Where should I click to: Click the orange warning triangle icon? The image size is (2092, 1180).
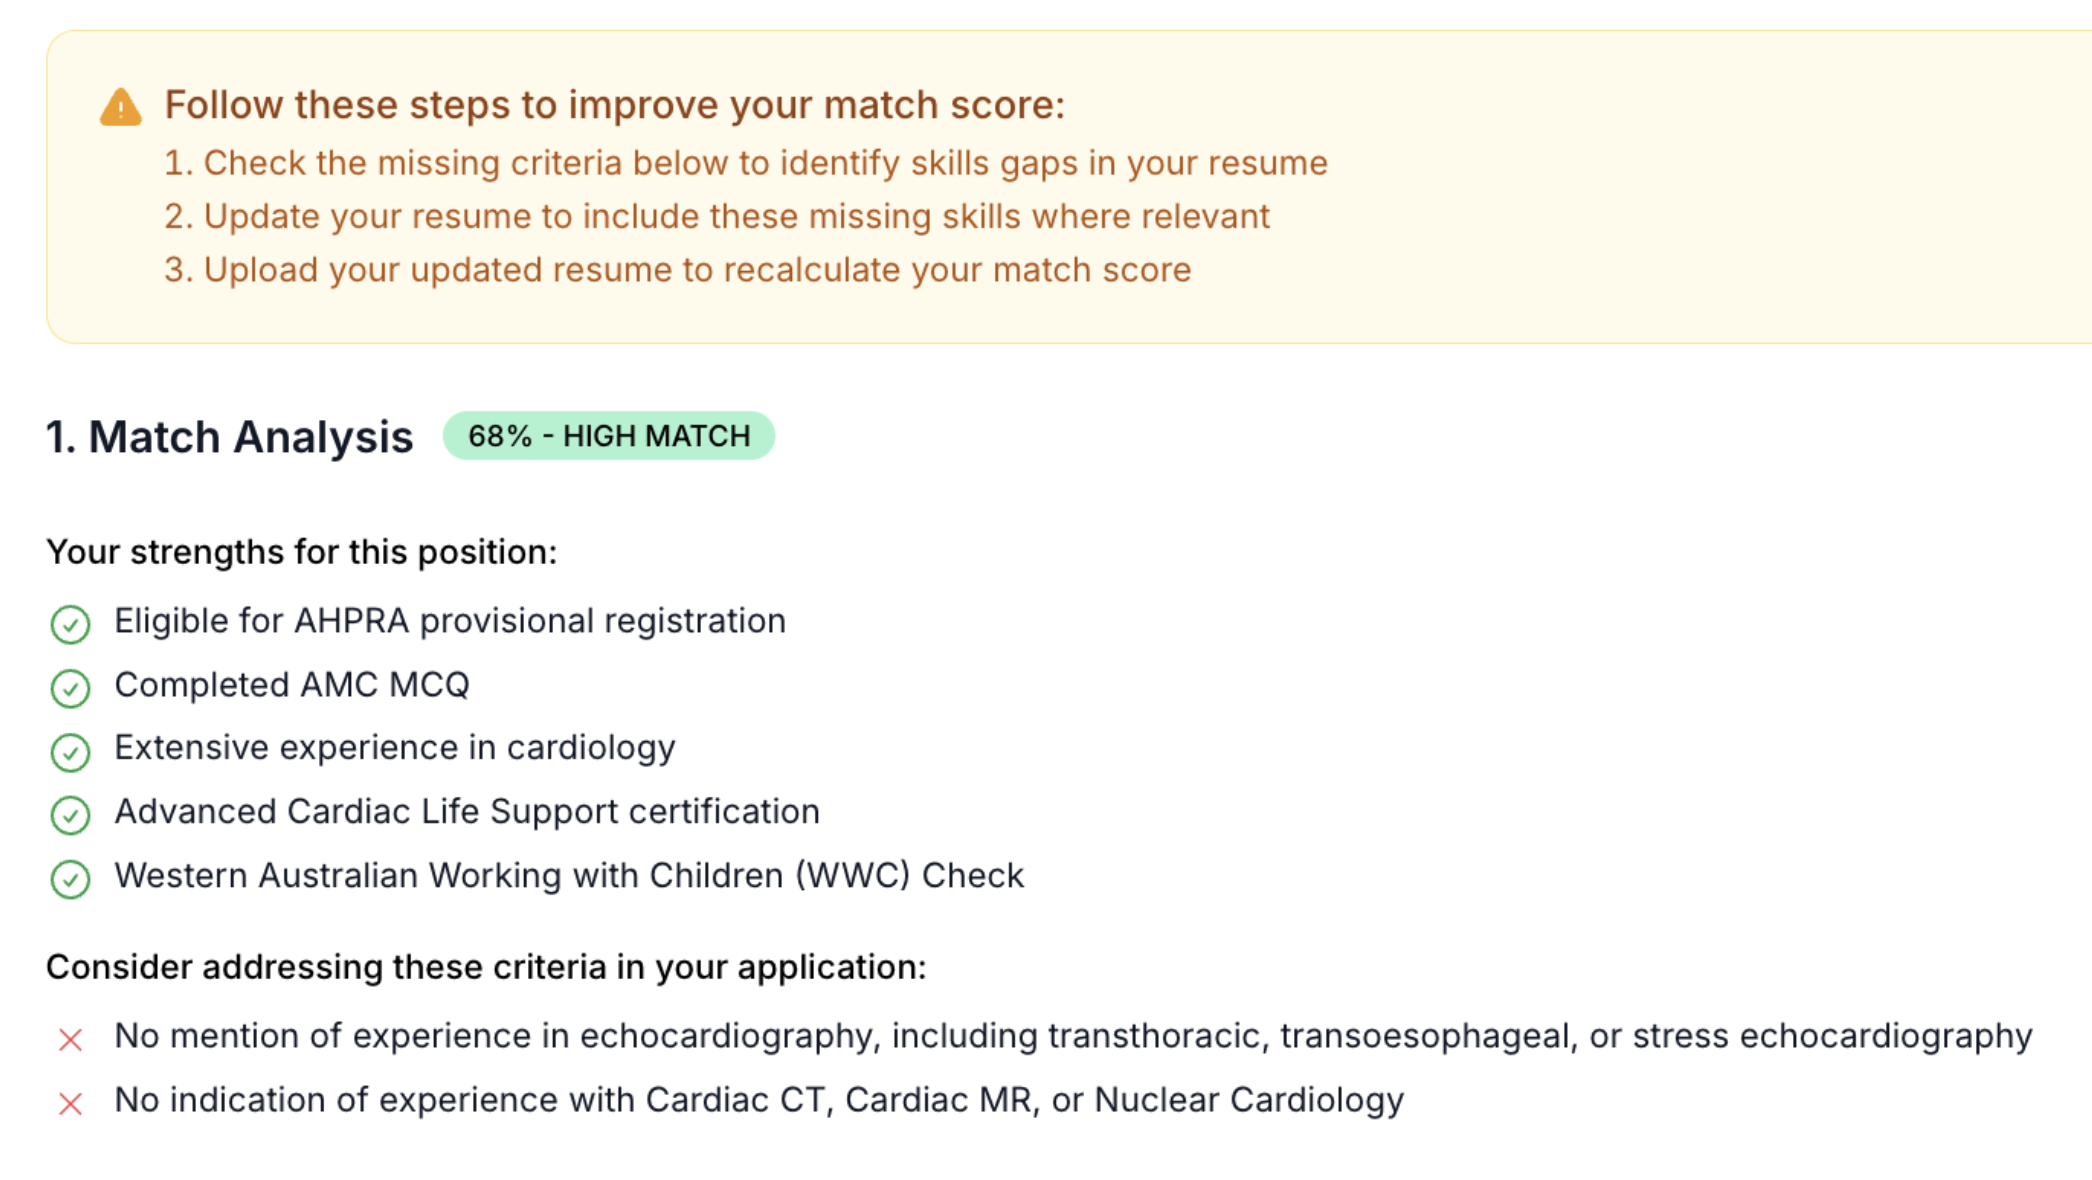pyautogui.click(x=121, y=107)
